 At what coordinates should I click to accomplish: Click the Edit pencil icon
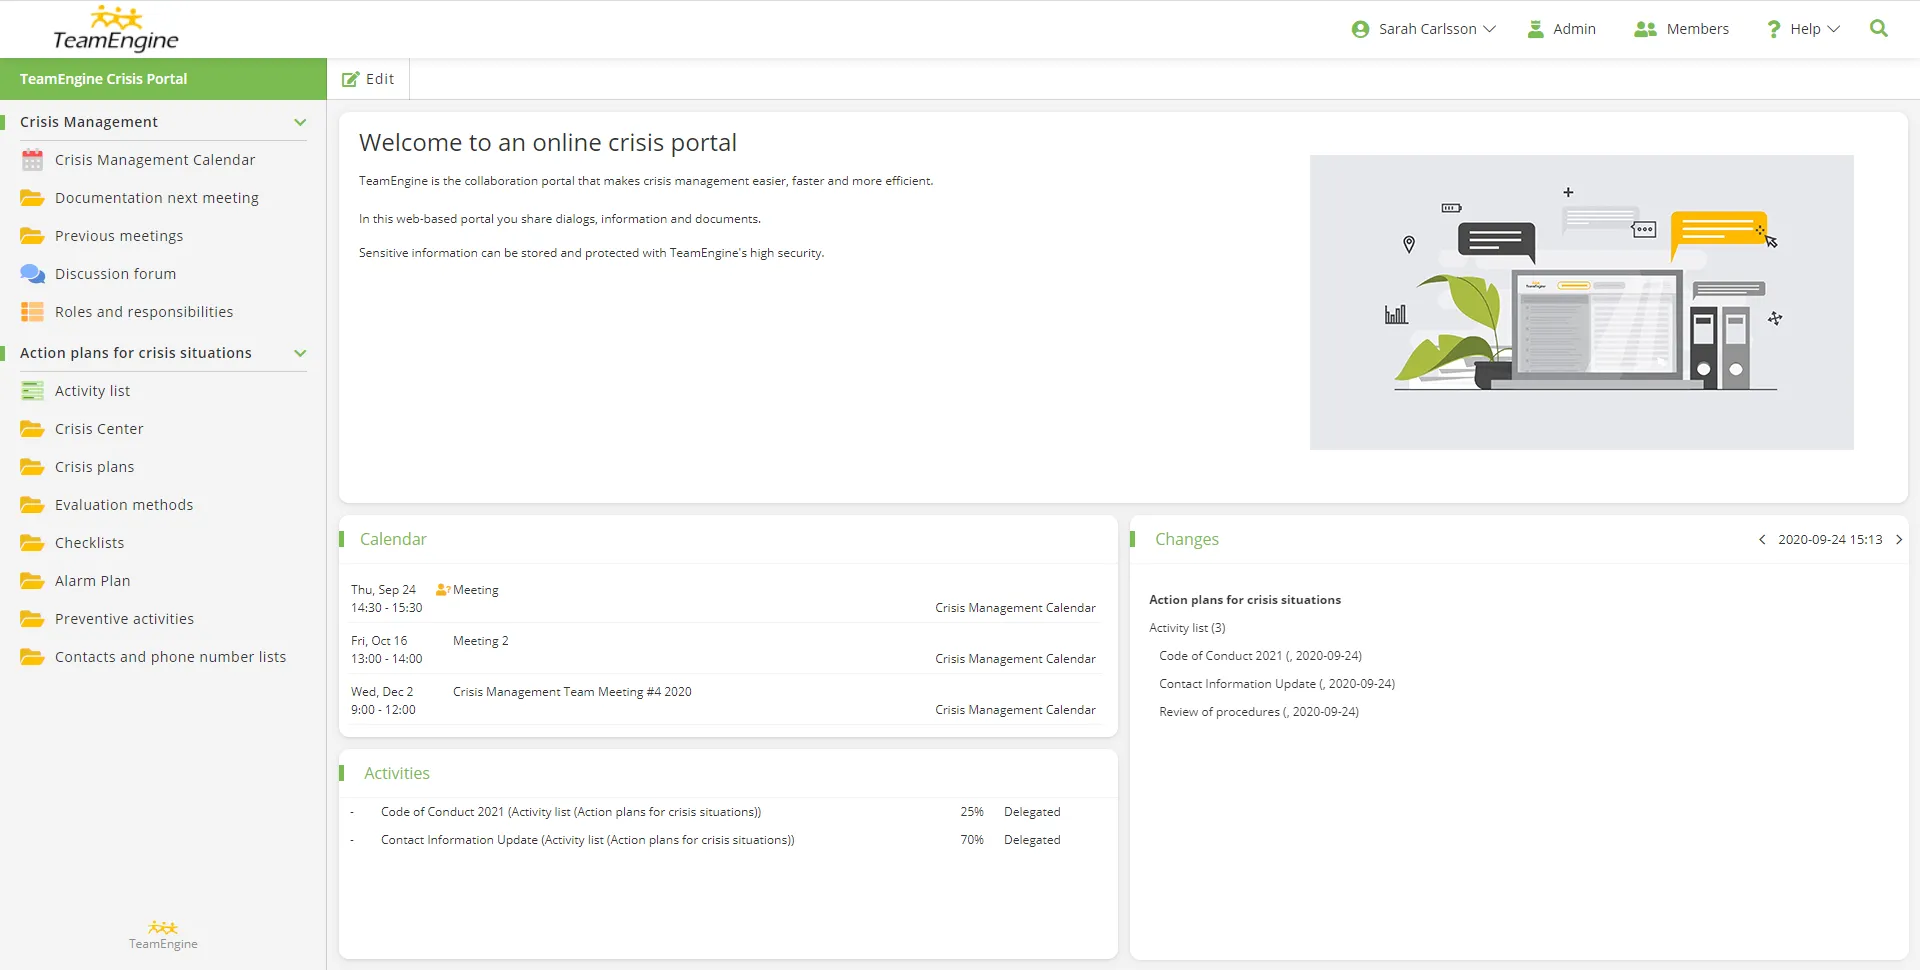[x=350, y=79]
